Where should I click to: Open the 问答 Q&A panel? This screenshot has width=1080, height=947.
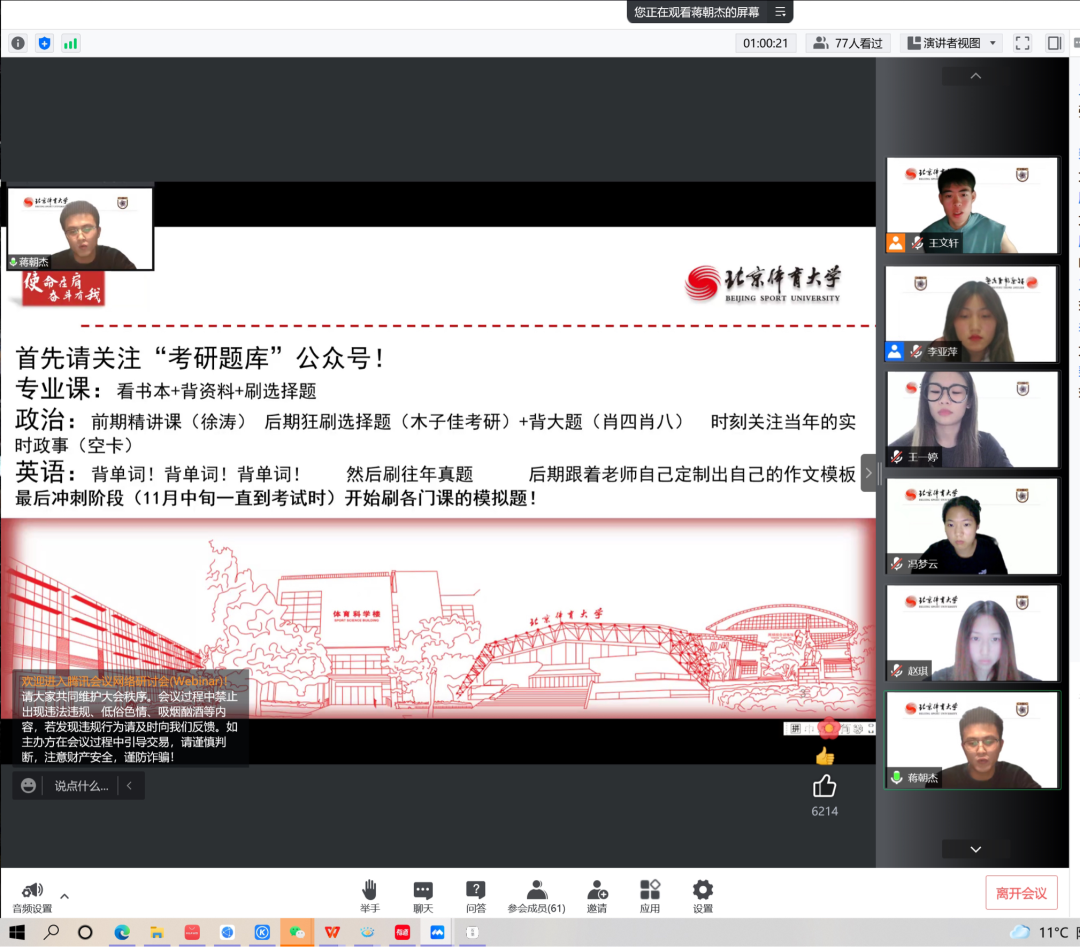476,897
